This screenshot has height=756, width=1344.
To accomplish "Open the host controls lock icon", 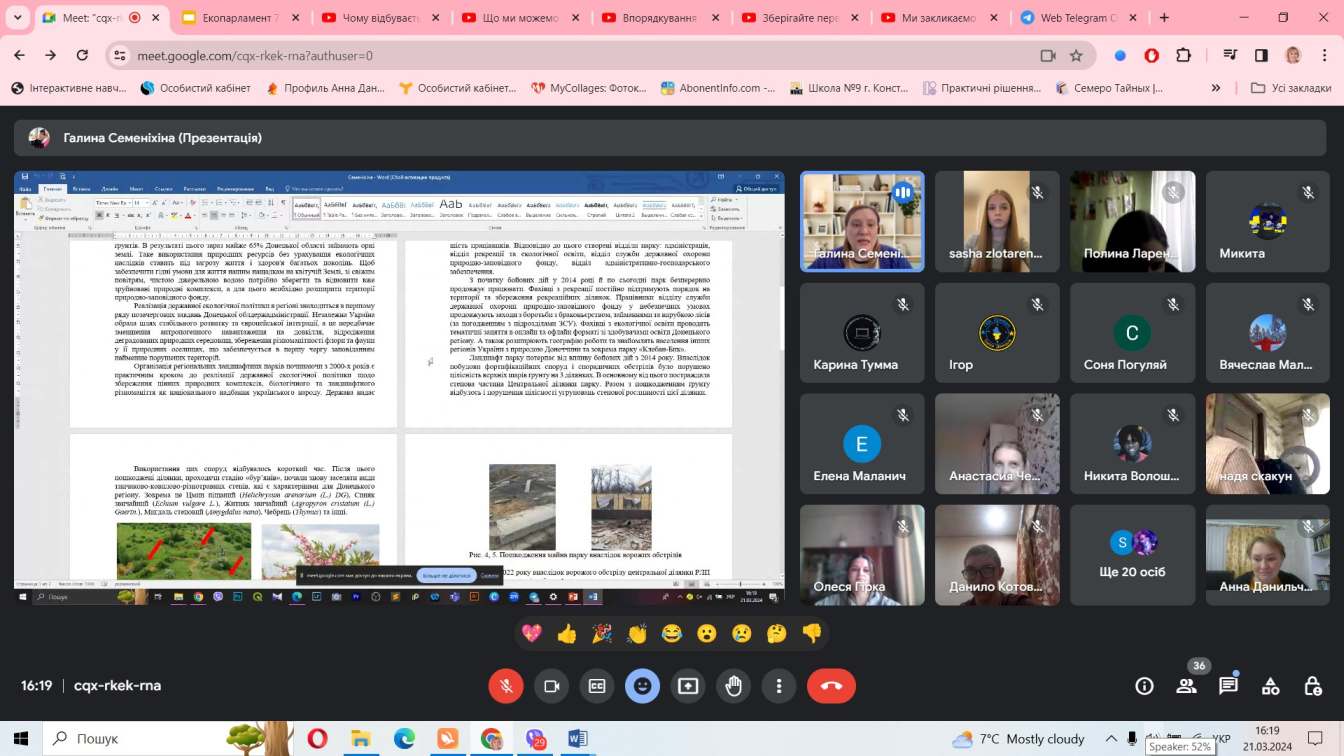I will [1314, 686].
